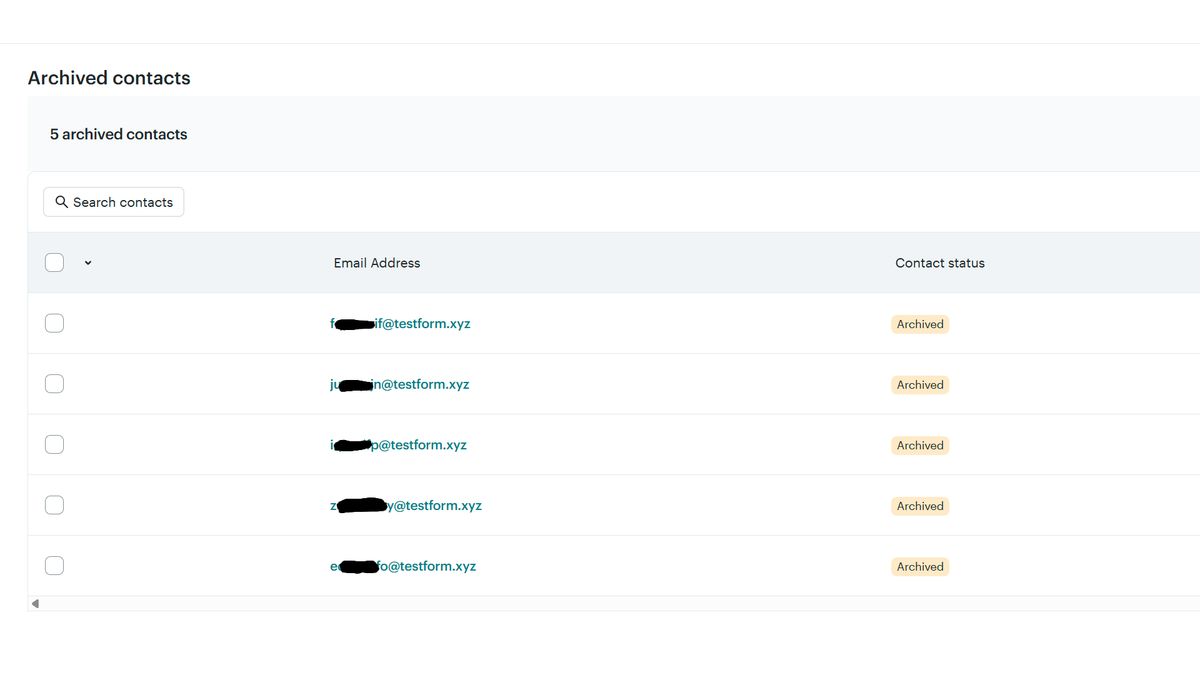
Task: Click the horizontal scrollbar left arrow
Action: coord(35,603)
